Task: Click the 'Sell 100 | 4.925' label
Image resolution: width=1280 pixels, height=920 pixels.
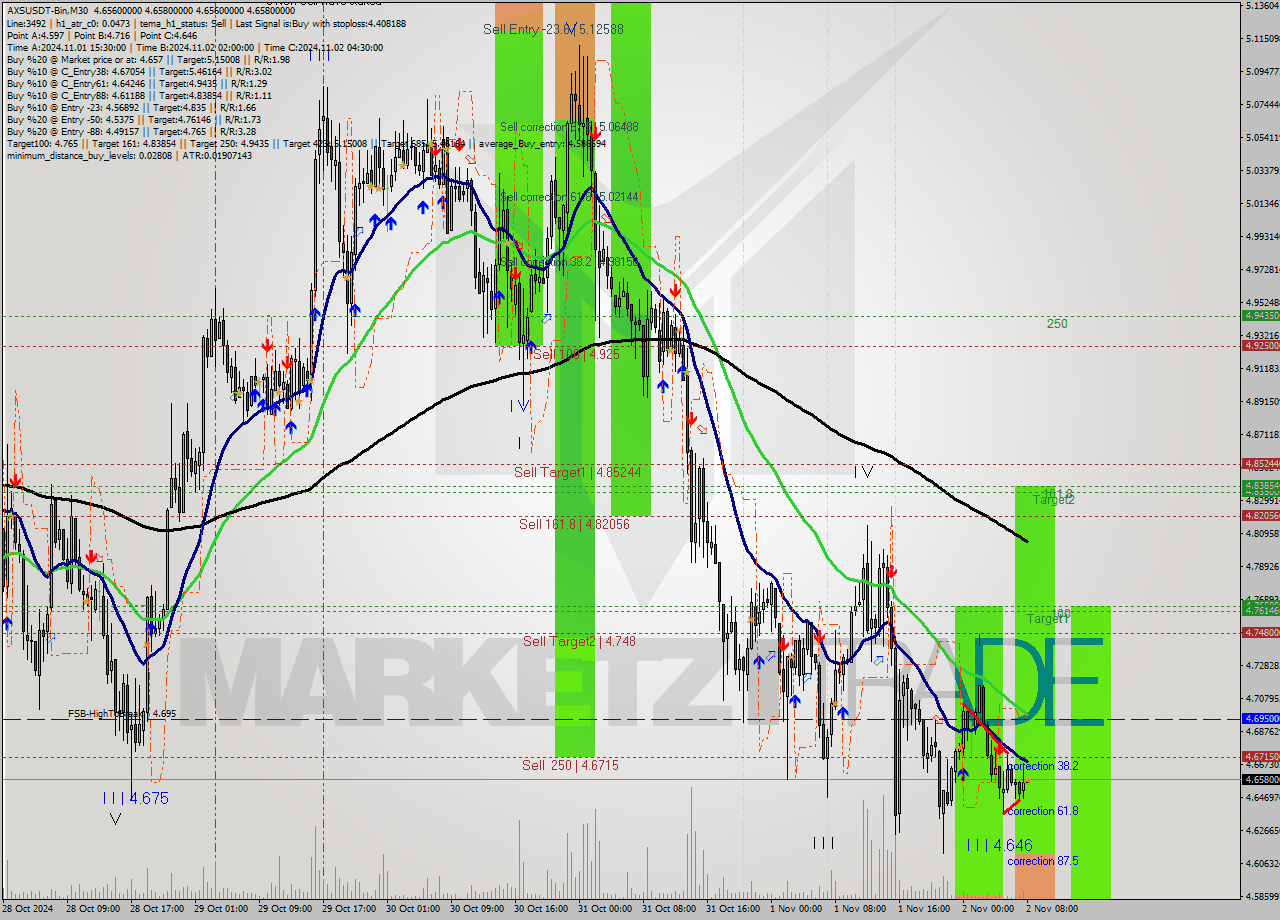Action: [x=575, y=354]
